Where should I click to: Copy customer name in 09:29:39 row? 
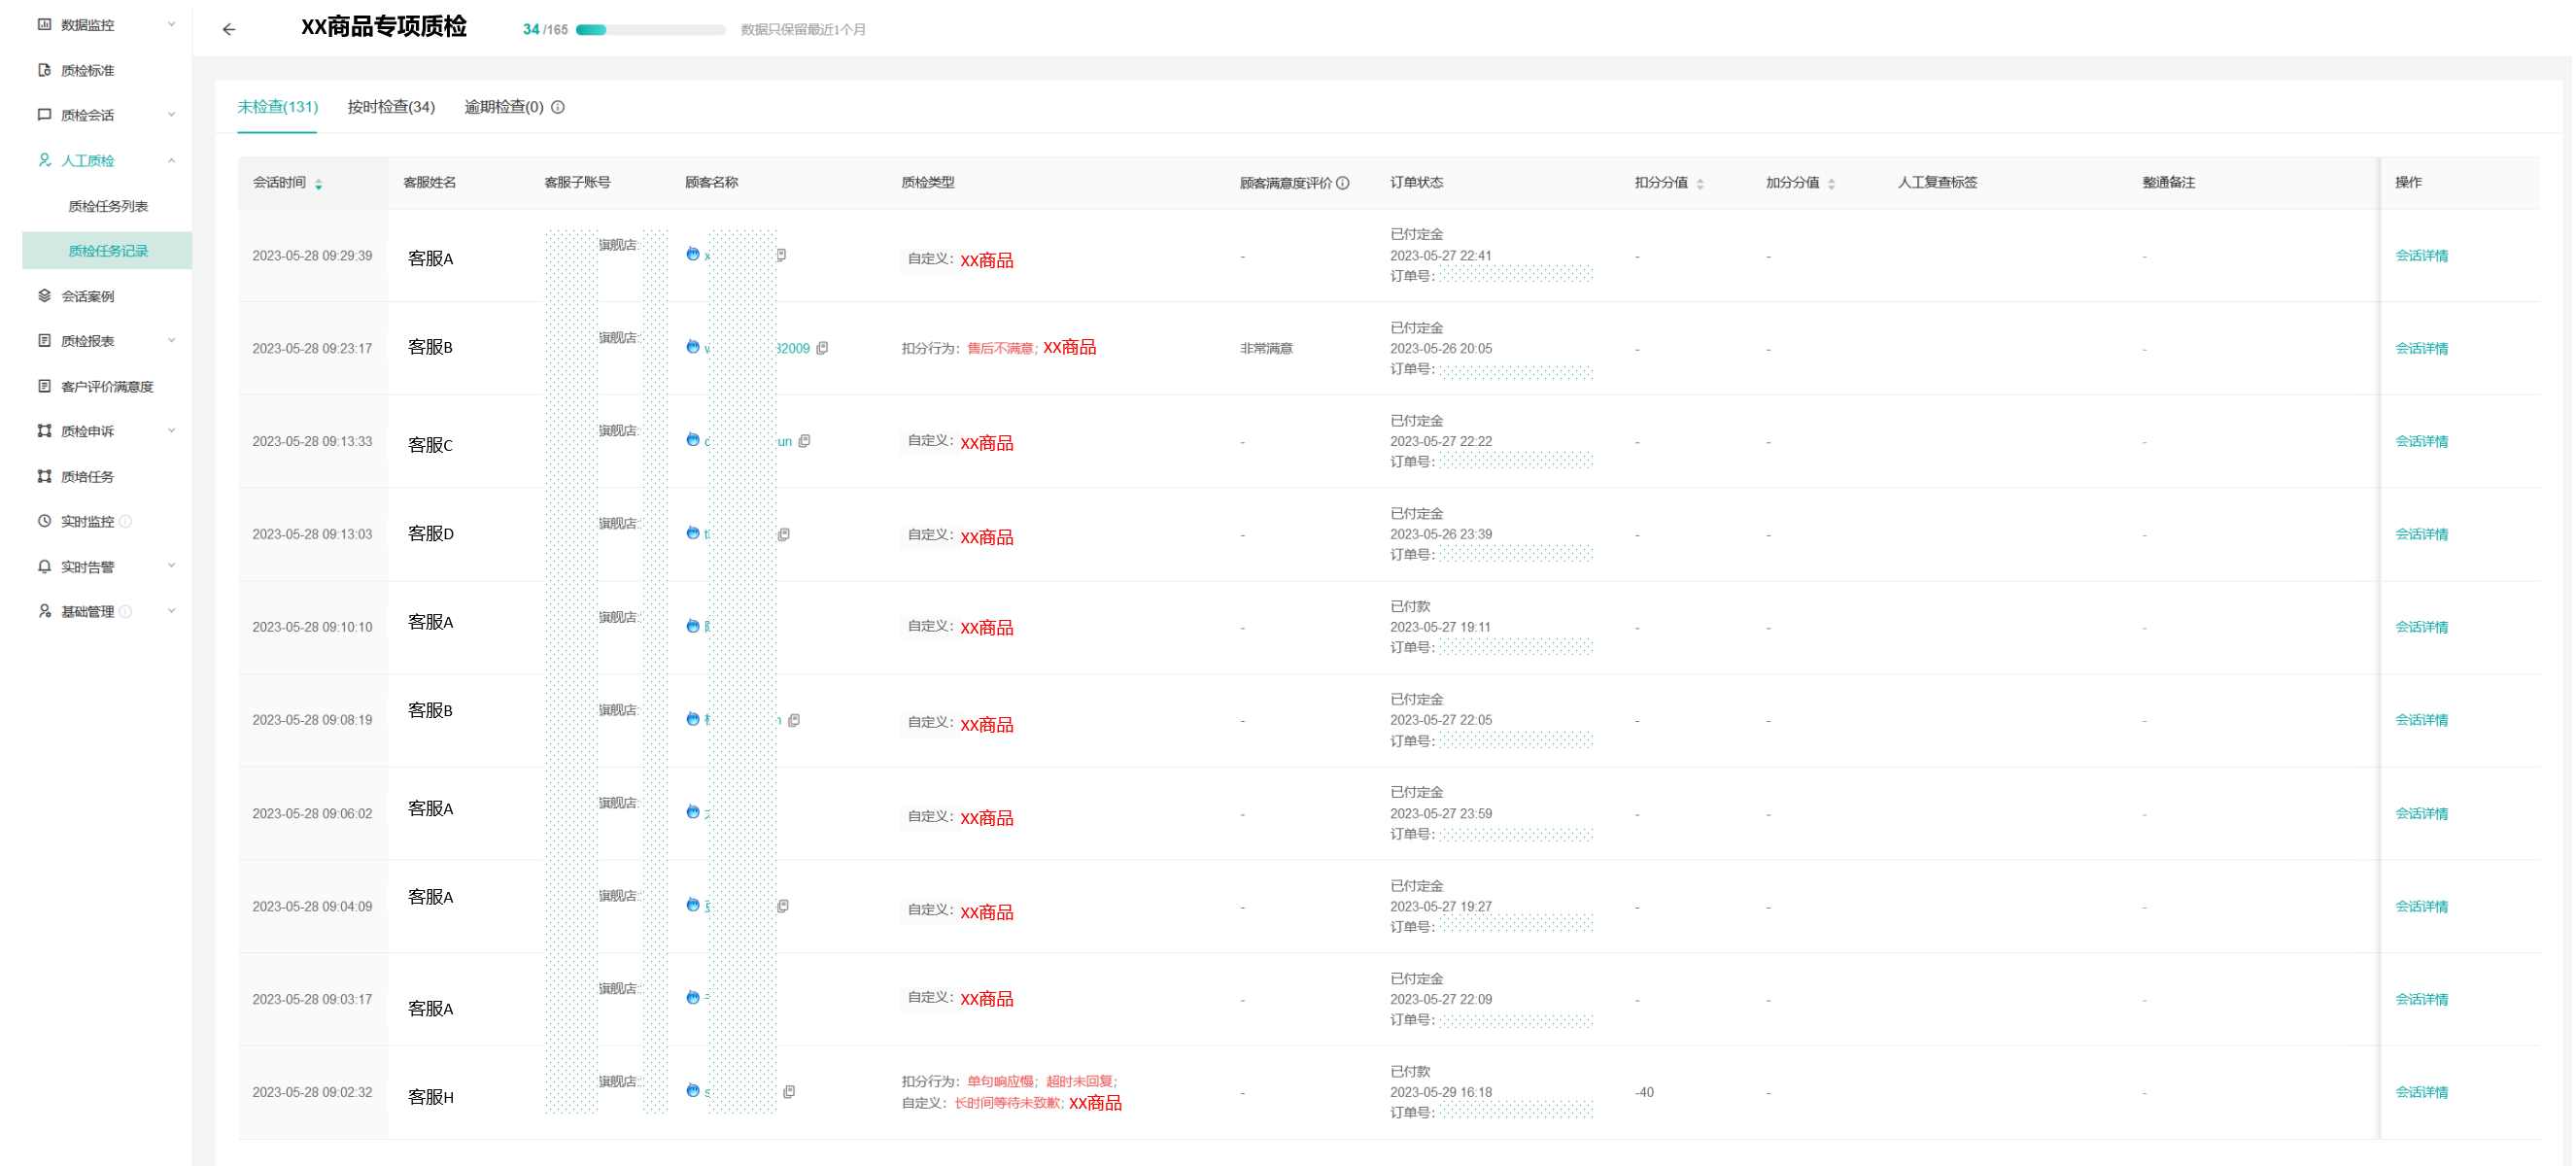(x=782, y=255)
